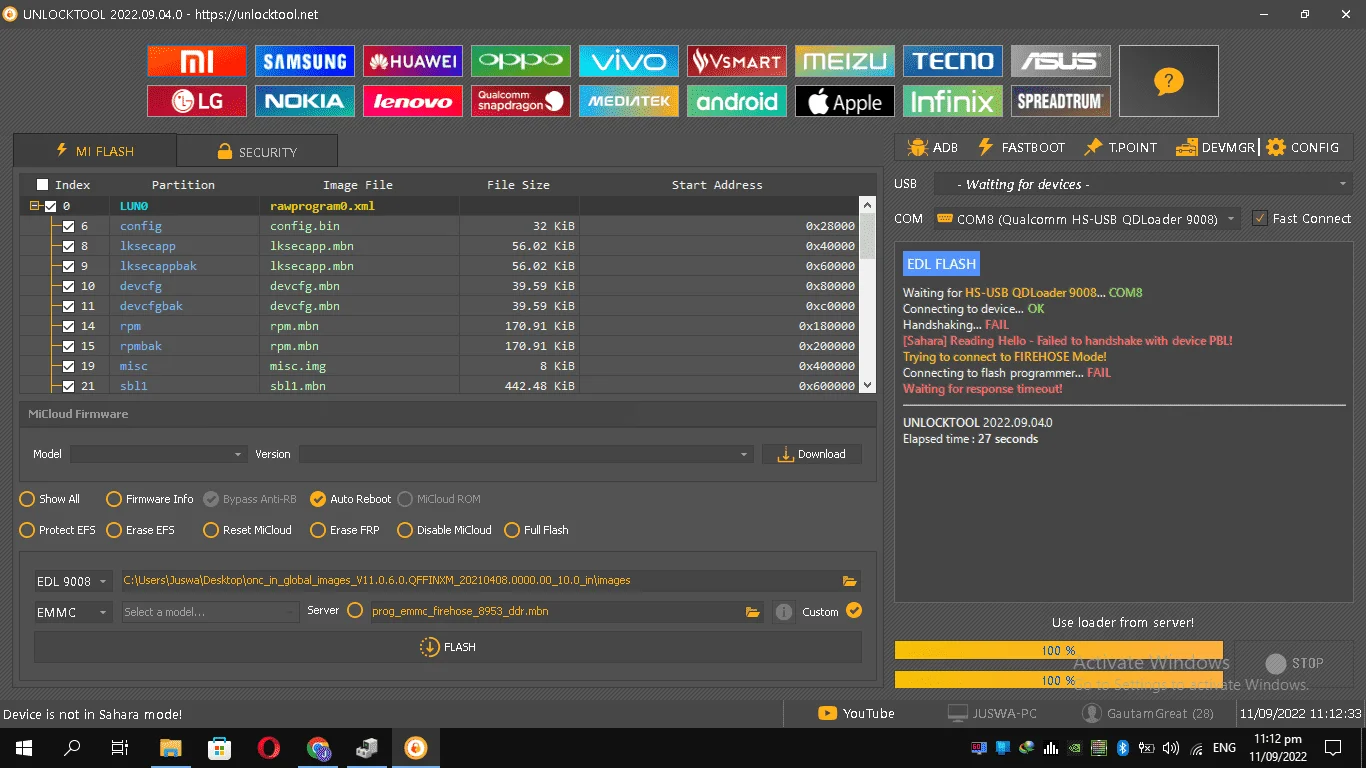Image resolution: width=1366 pixels, height=768 pixels.
Task: Select the Nokia brand icon
Action: [305, 101]
